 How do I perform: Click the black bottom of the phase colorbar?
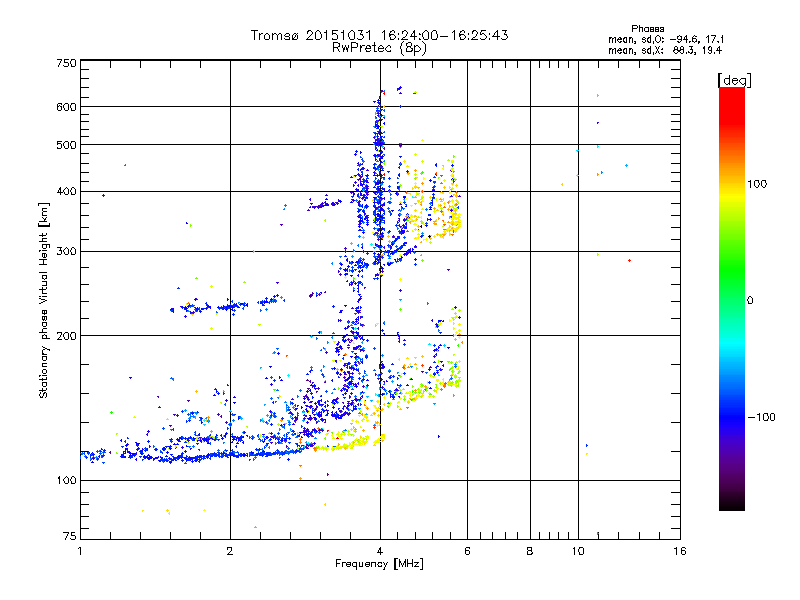click(732, 503)
